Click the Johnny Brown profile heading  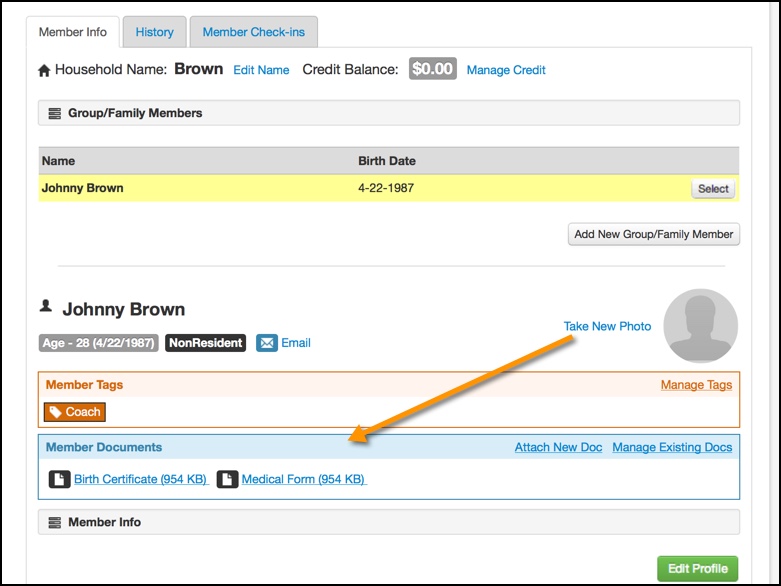coord(124,309)
